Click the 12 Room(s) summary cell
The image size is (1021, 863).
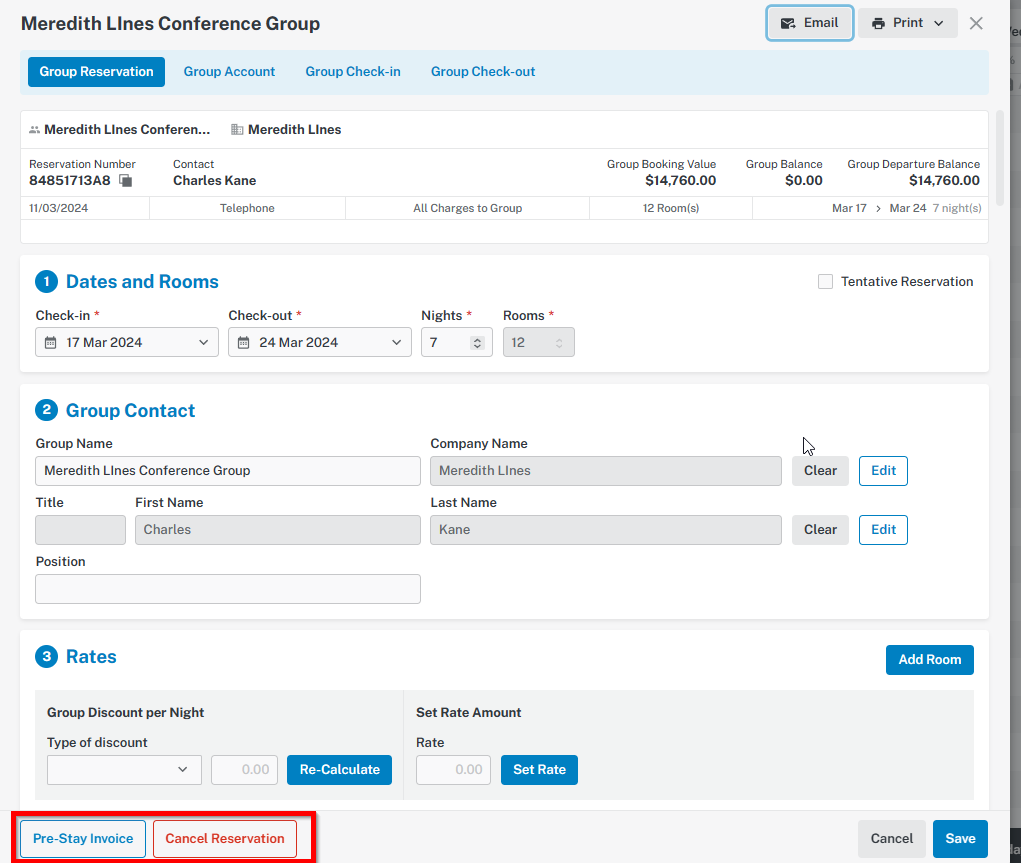671,208
